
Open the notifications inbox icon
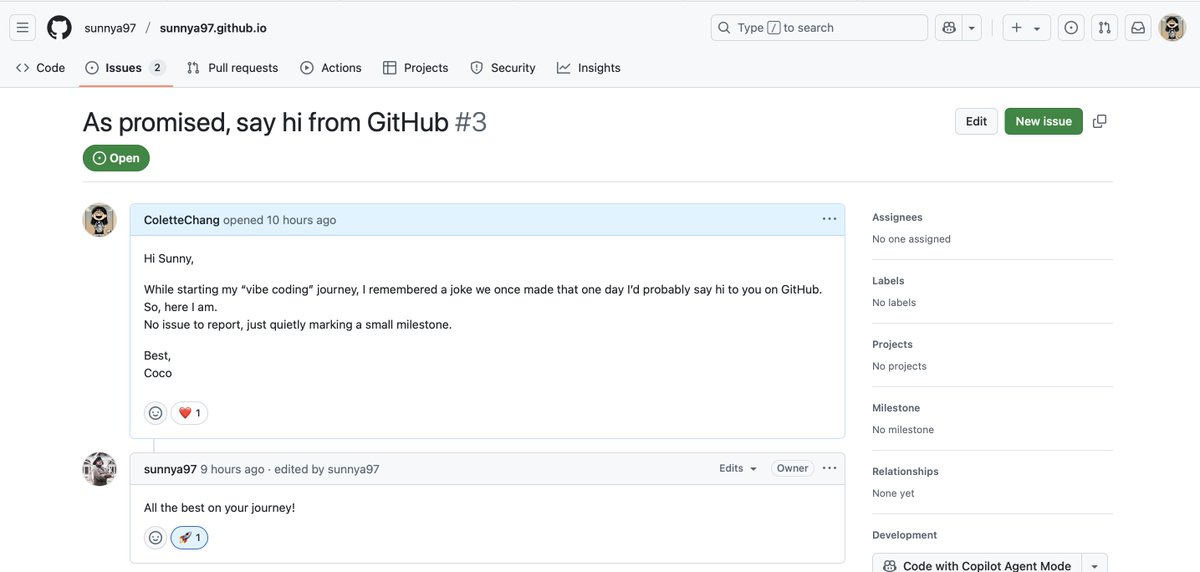point(1138,28)
